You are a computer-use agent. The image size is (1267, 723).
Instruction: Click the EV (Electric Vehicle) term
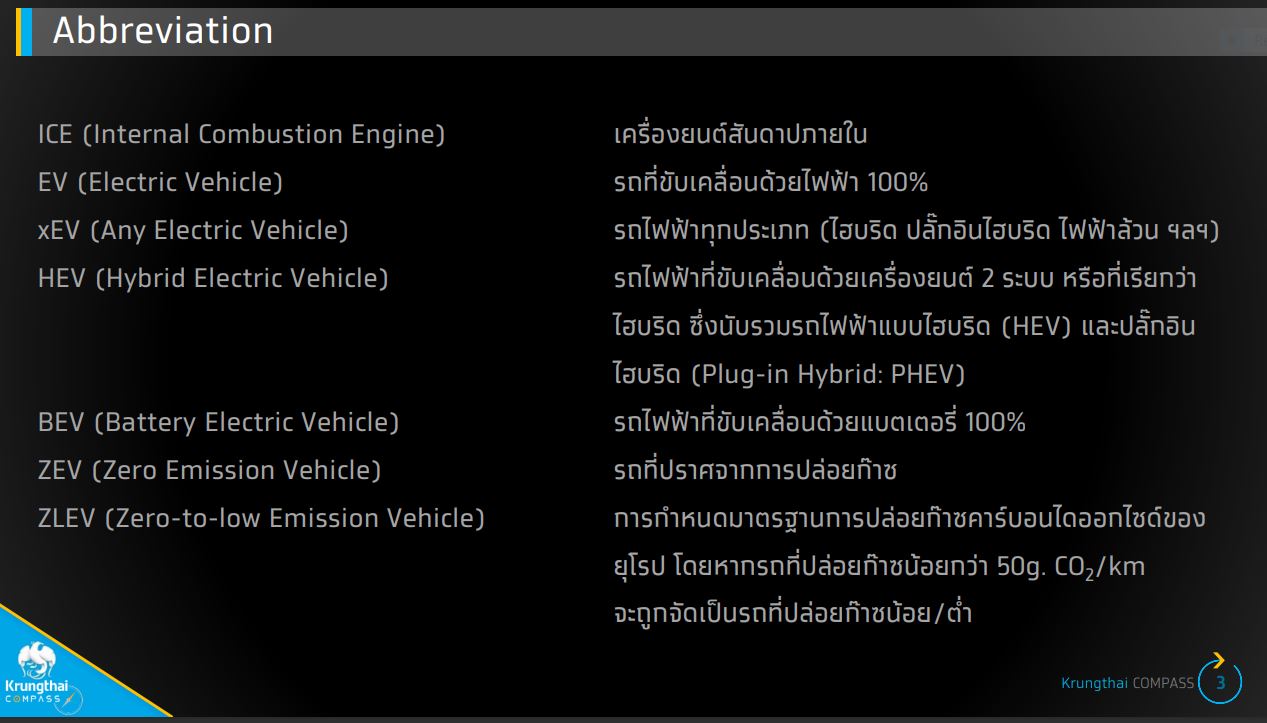pyautogui.click(x=160, y=182)
